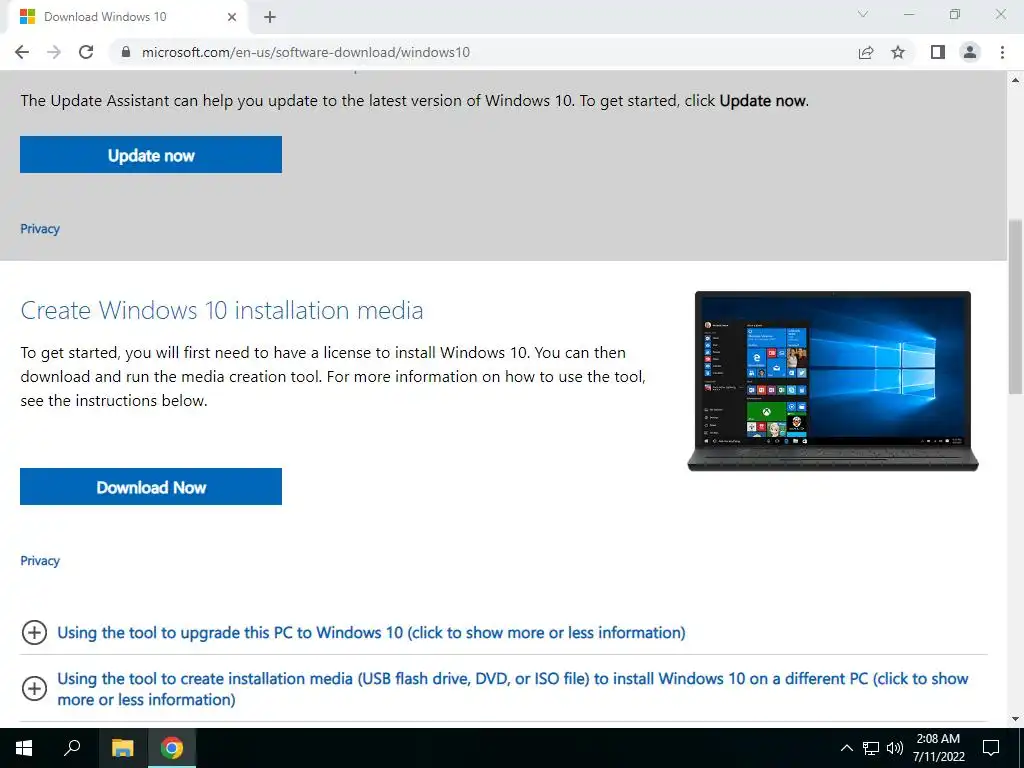View site security via the padlock icon
The height and width of the screenshot is (768, 1024).
click(126, 52)
